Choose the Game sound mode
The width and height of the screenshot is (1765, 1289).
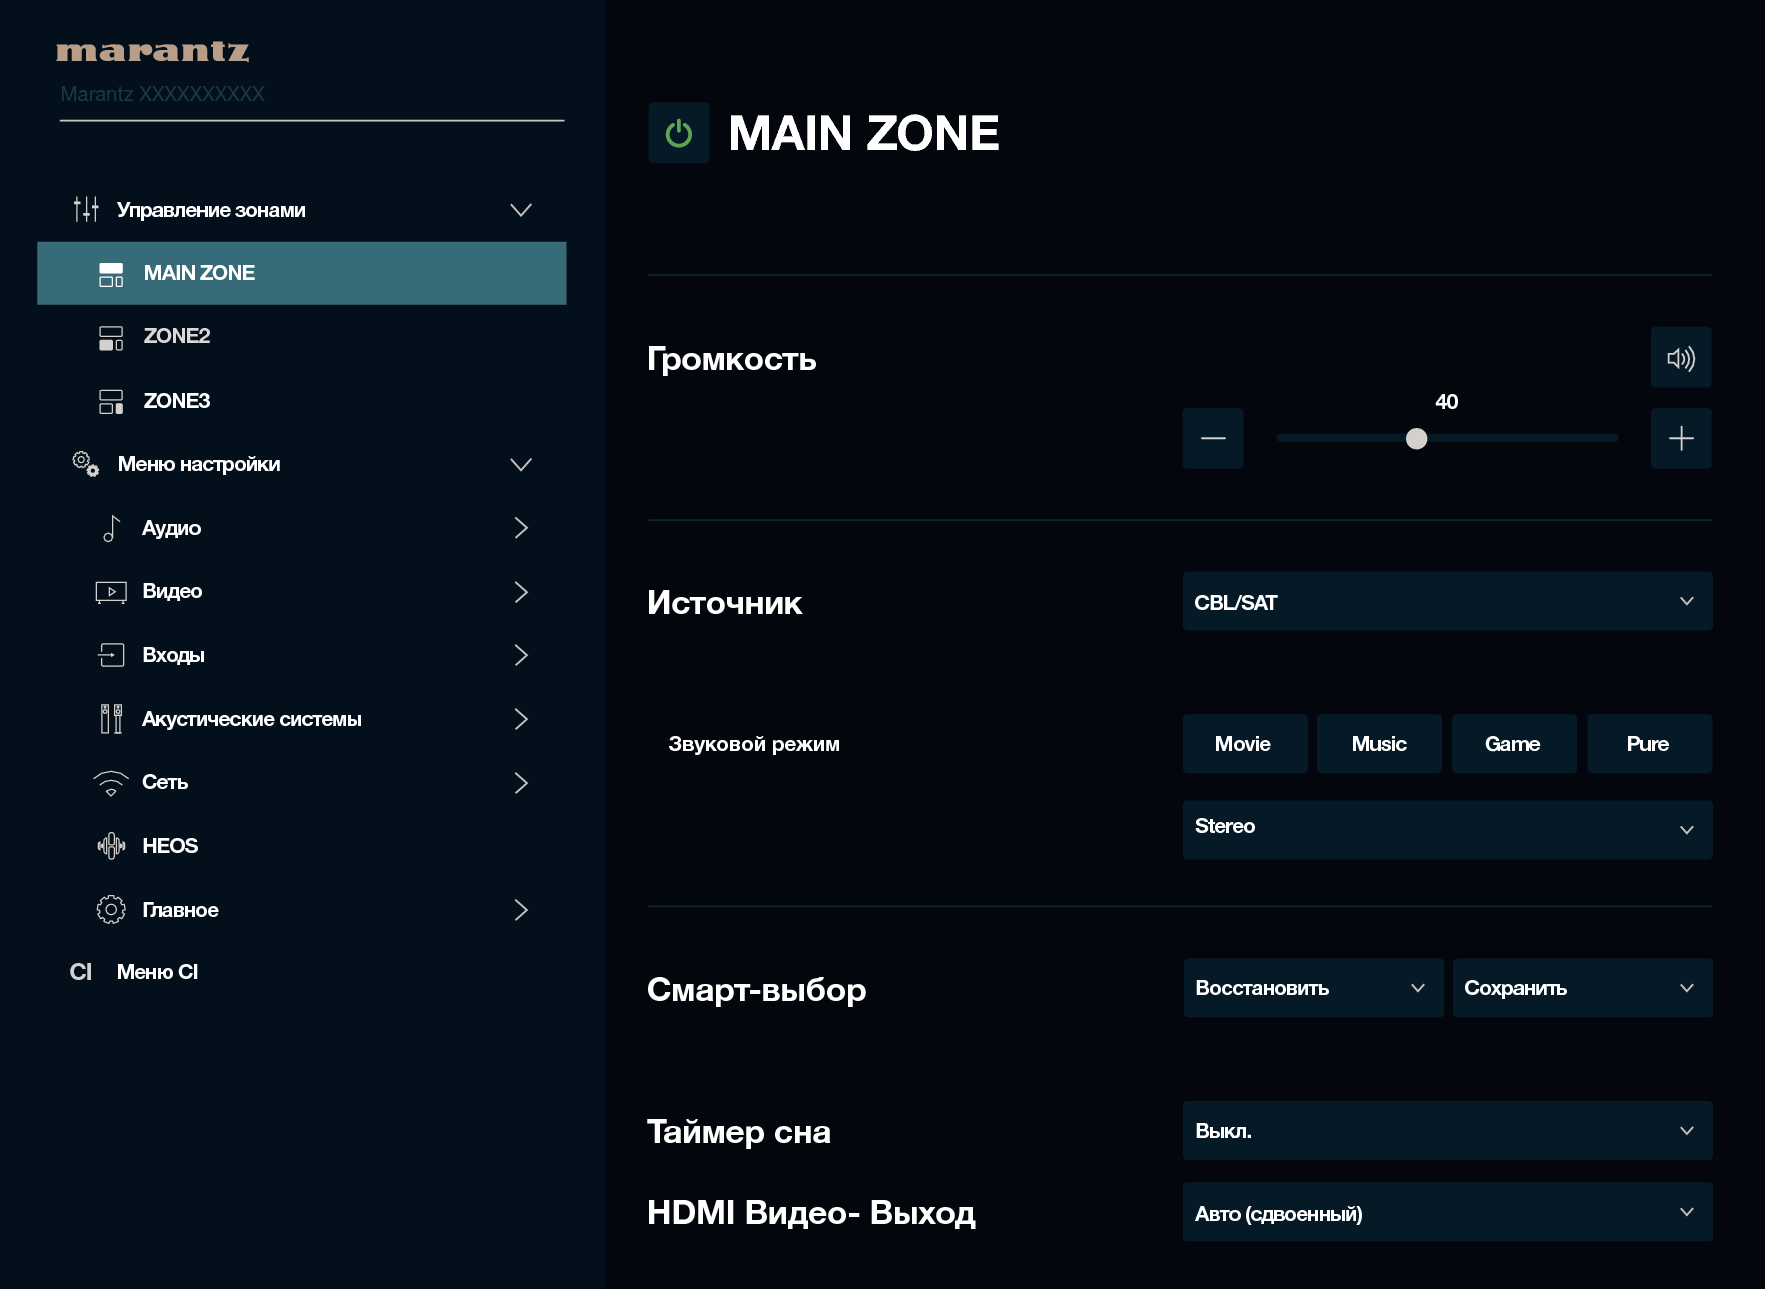click(1513, 744)
